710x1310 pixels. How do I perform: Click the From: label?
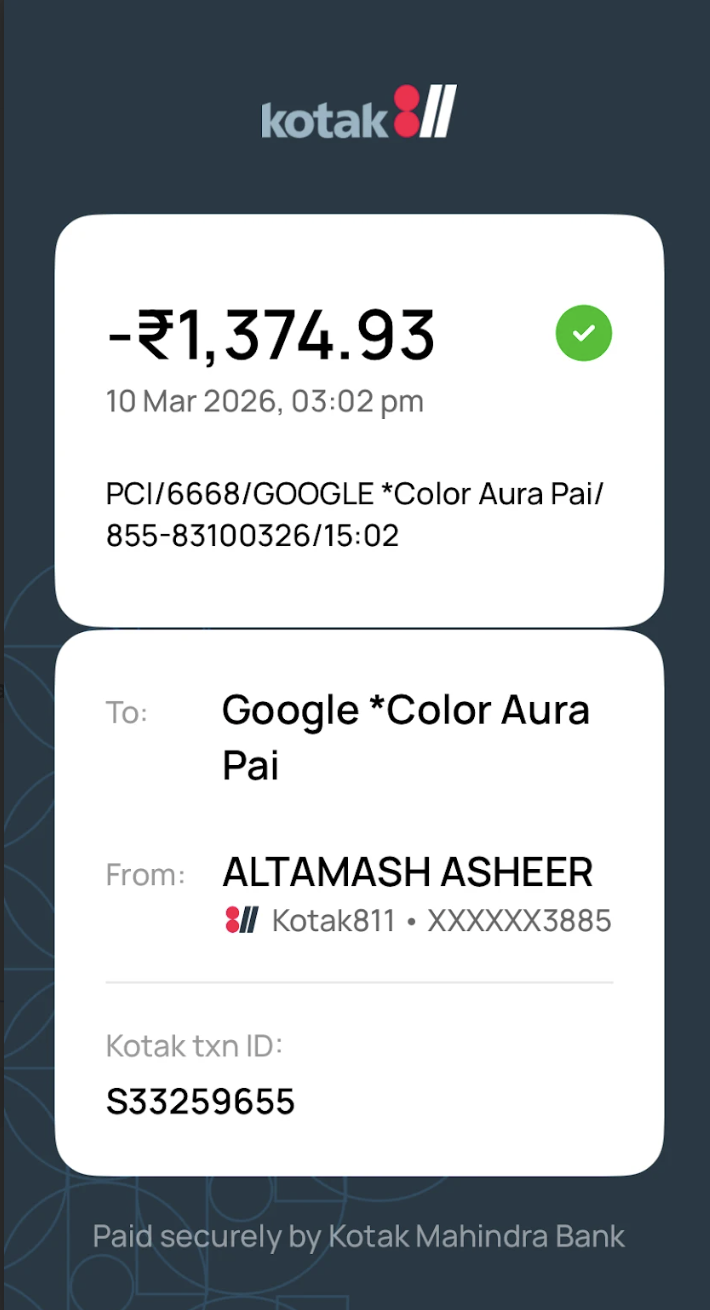click(x=146, y=875)
